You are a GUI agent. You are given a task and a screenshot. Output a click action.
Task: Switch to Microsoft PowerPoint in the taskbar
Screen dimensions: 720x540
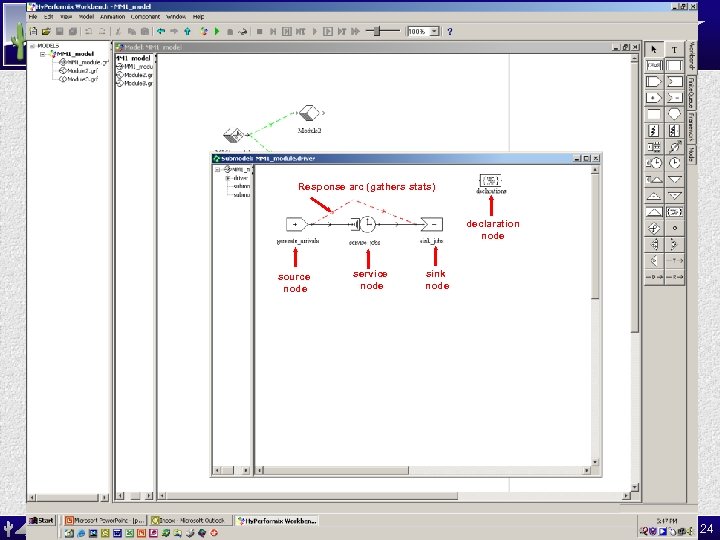pyautogui.click(x=105, y=521)
